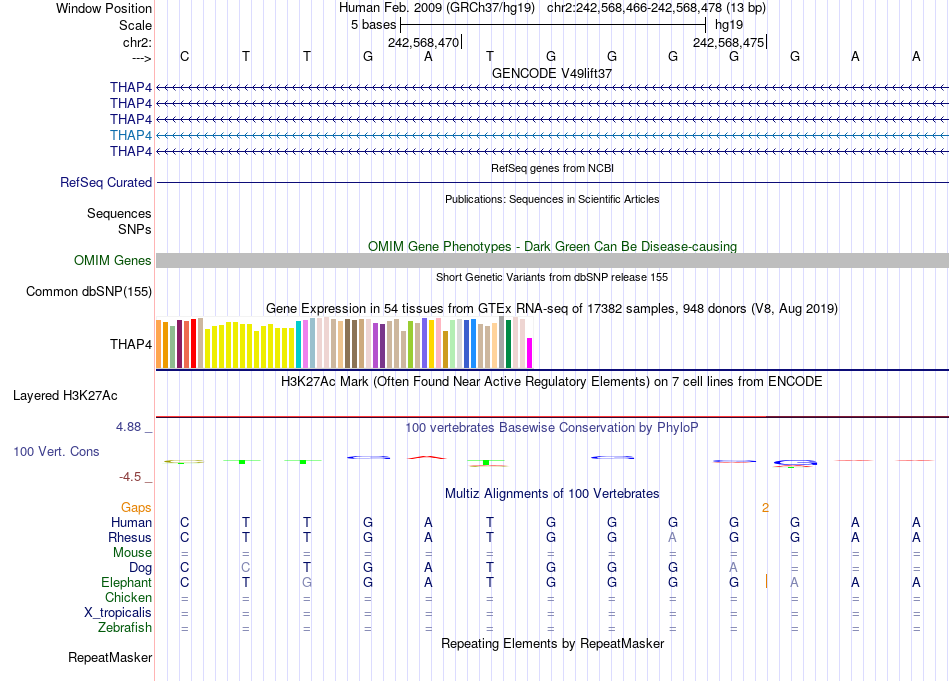Click the 4.88 PhyloP upper scale value

[x=128, y=427]
